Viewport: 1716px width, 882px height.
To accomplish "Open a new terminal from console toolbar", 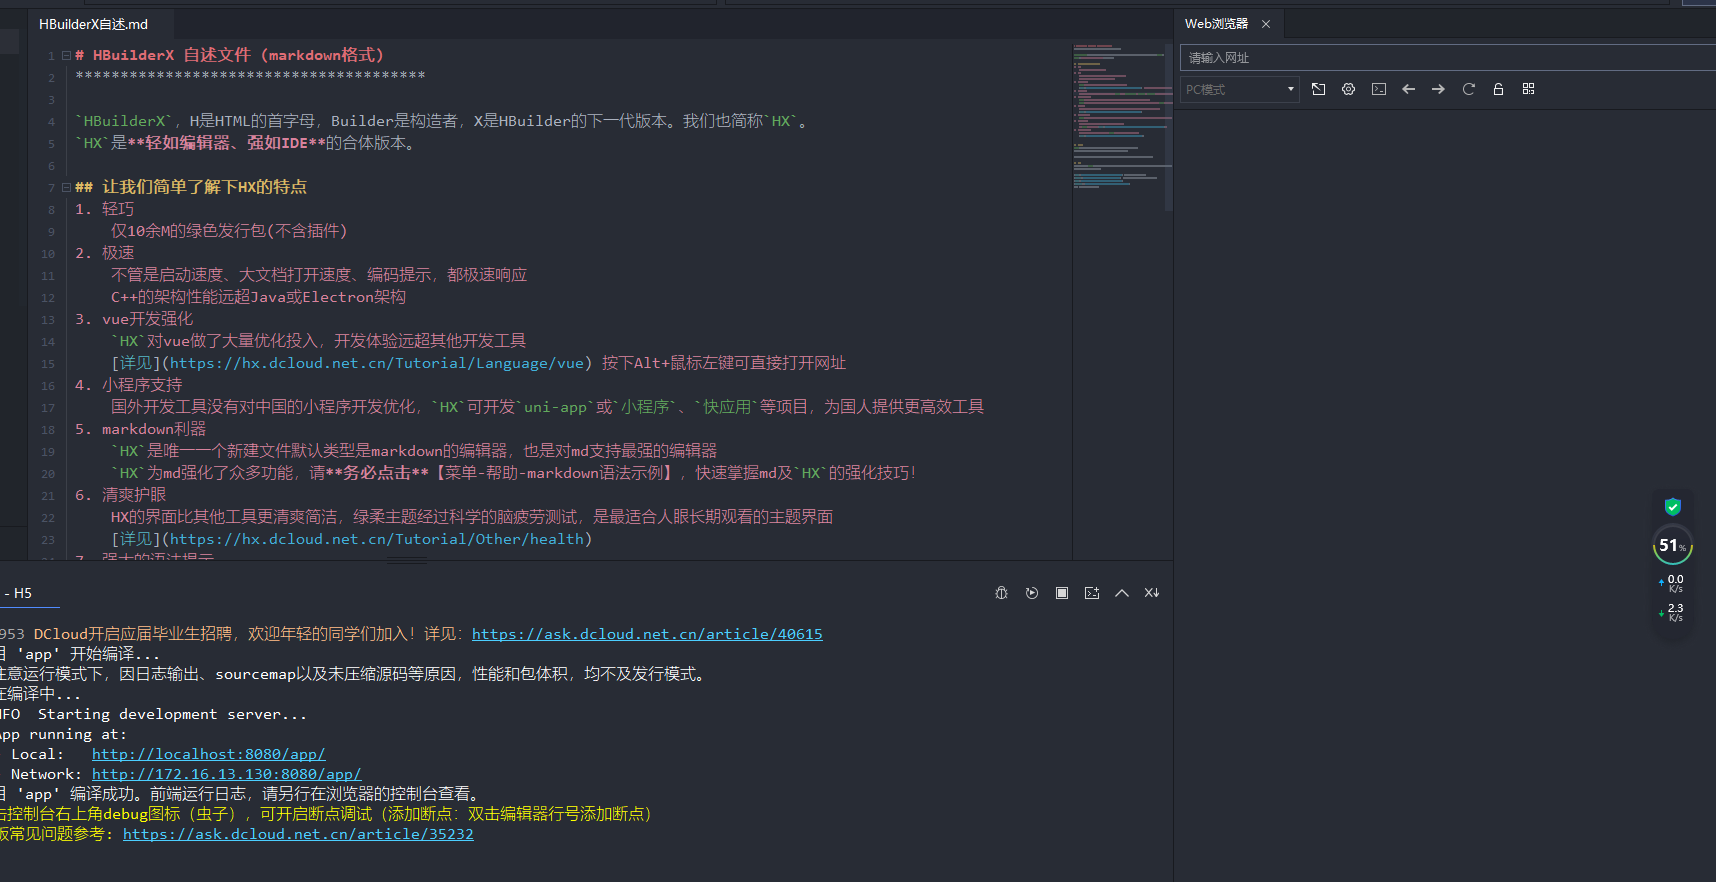I will point(1092,593).
